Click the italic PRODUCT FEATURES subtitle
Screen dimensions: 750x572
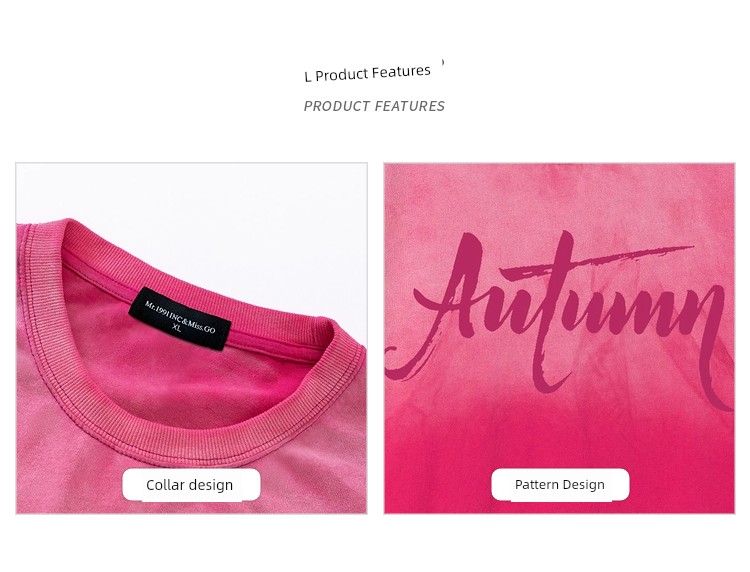[374, 106]
